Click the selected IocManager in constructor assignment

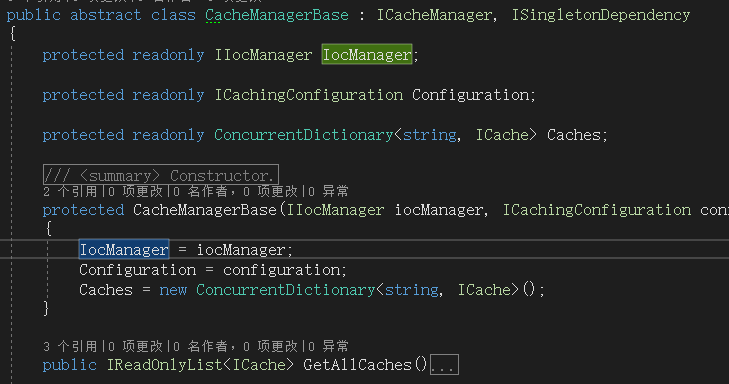[x=124, y=249]
